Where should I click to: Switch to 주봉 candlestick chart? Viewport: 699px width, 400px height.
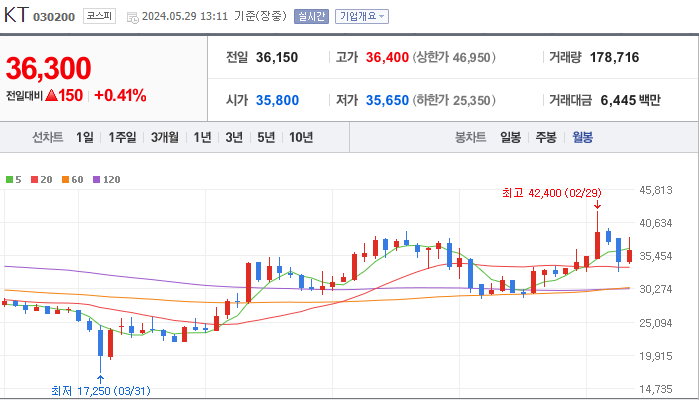(546, 137)
